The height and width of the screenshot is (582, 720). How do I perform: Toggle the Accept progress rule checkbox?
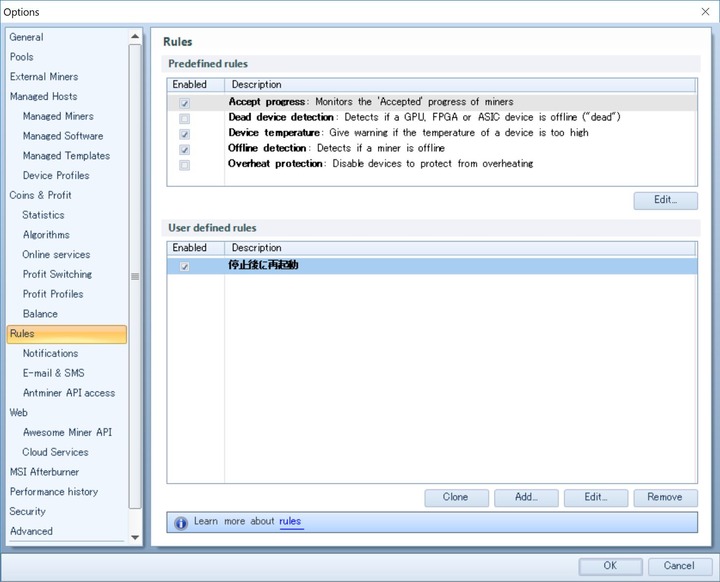click(185, 103)
